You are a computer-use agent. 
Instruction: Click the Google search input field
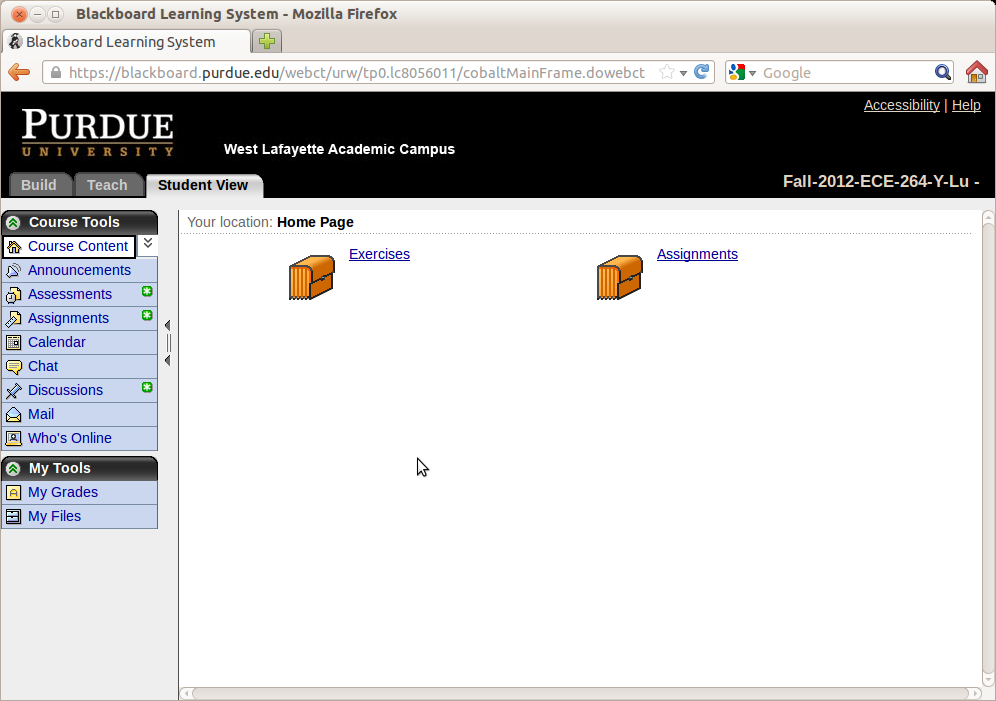[845, 73]
